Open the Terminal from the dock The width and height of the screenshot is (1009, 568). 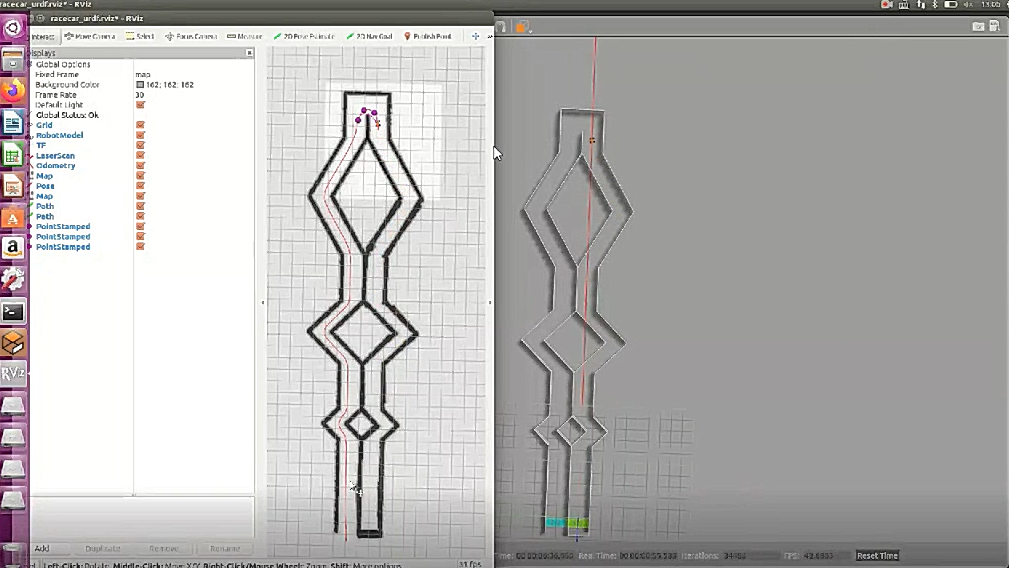click(x=13, y=311)
